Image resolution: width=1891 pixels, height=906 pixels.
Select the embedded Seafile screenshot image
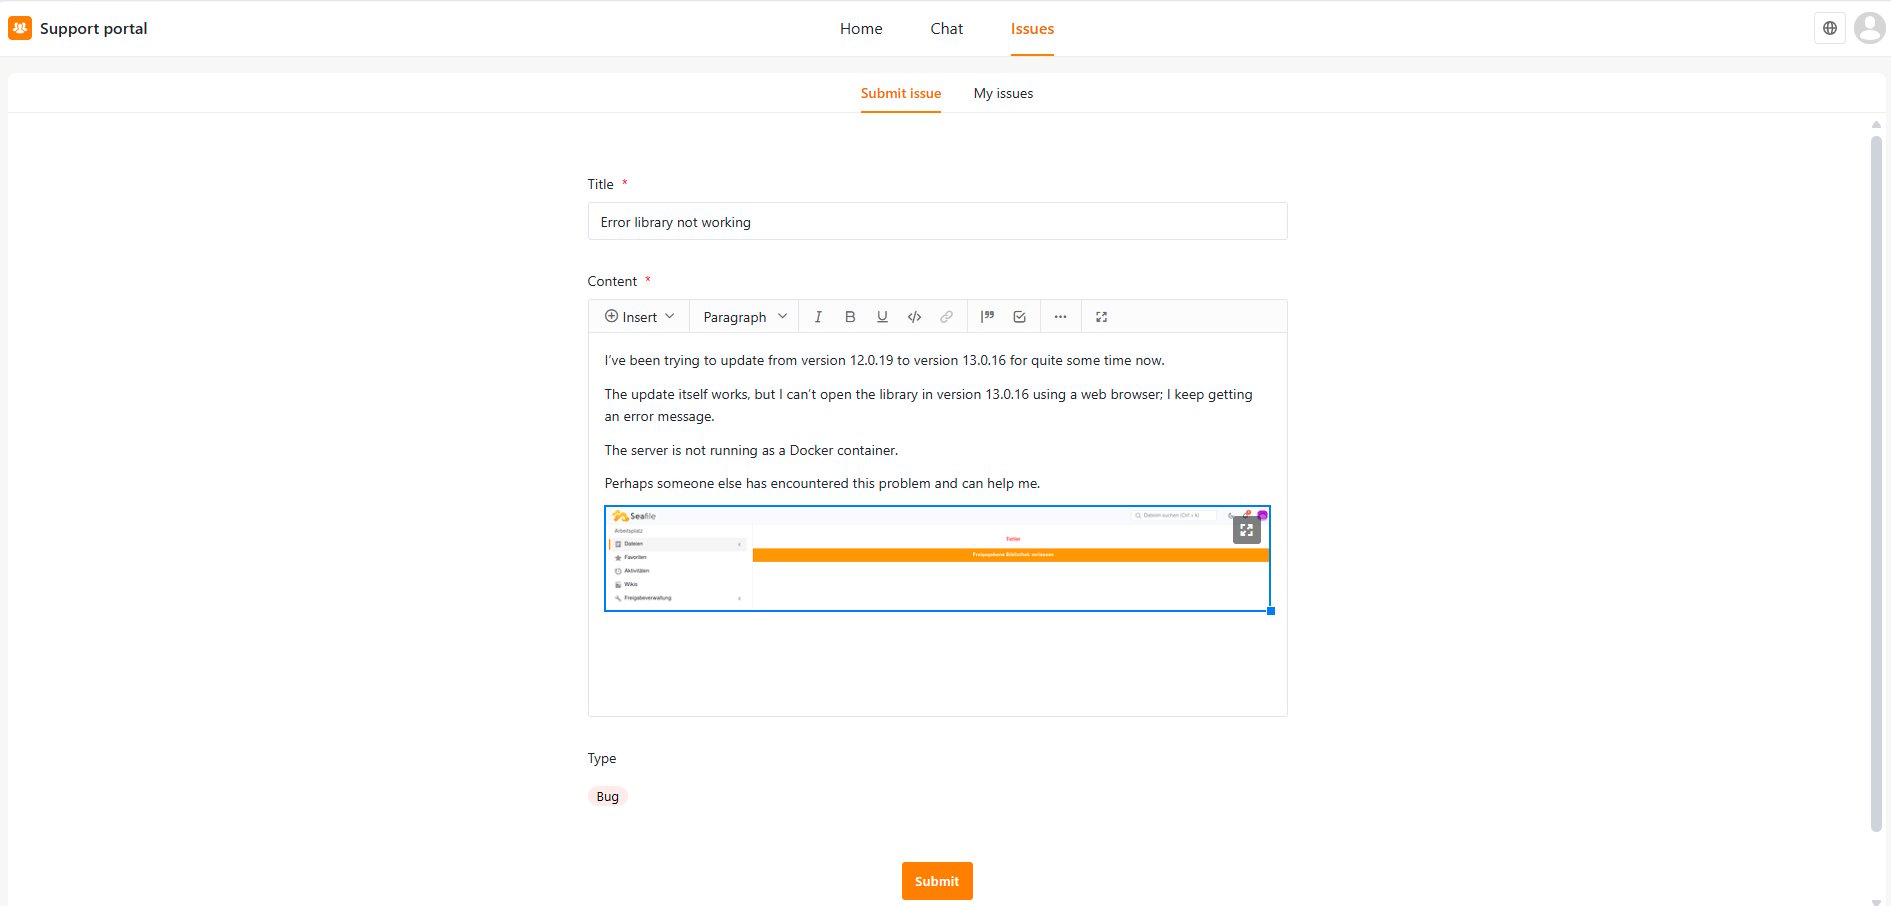(937, 558)
